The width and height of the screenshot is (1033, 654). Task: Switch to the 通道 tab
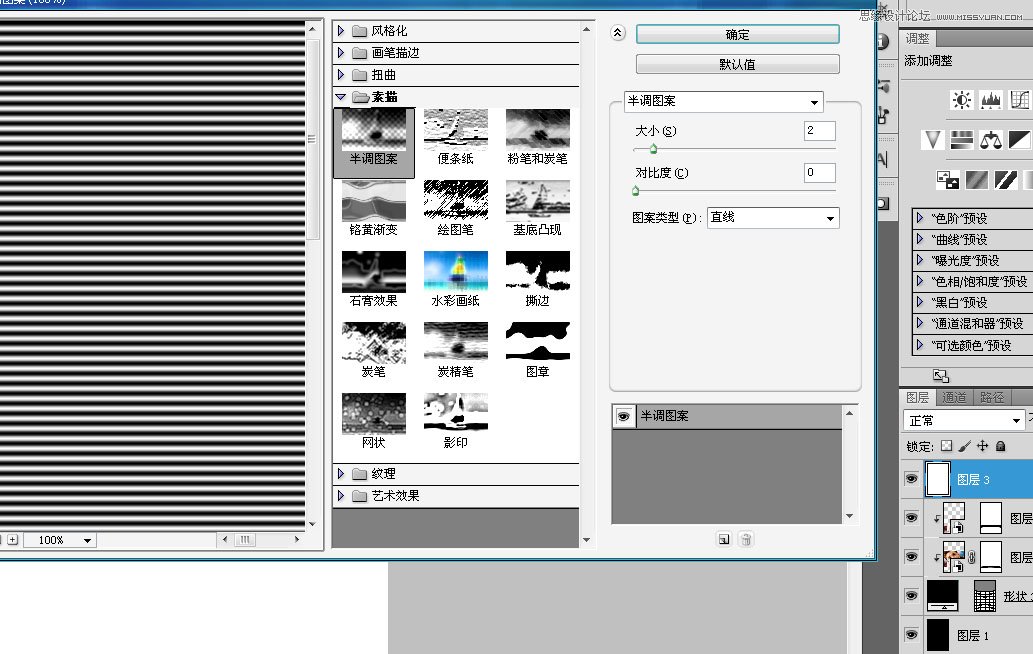tap(954, 397)
